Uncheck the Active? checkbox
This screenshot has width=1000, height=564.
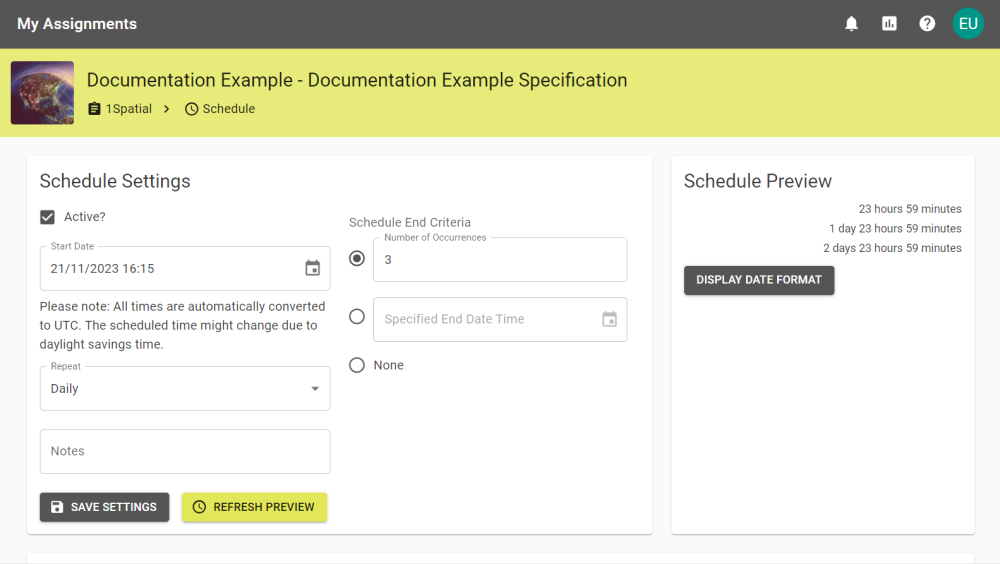pyautogui.click(x=47, y=217)
